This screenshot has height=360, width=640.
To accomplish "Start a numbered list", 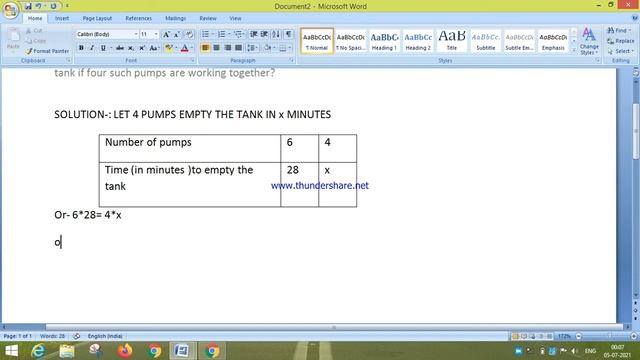I will (x=221, y=34).
